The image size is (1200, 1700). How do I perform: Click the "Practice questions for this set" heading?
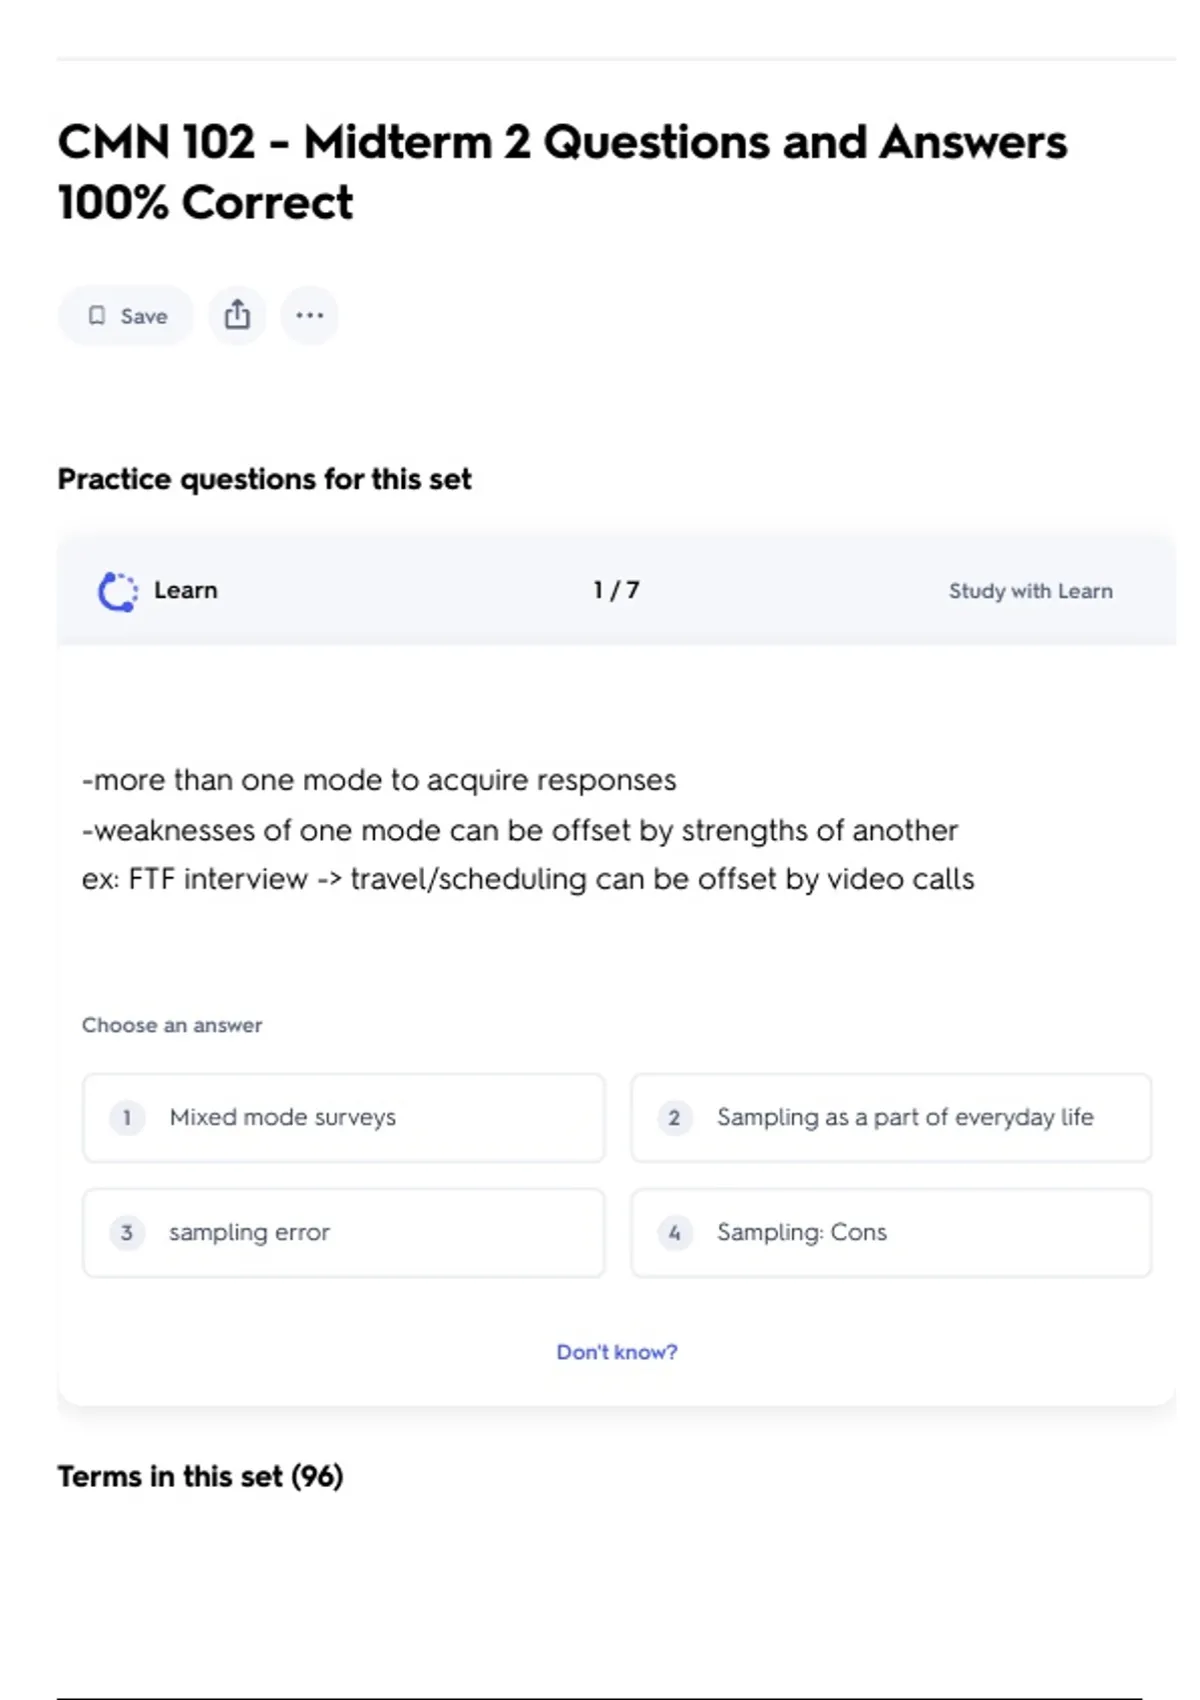264,479
